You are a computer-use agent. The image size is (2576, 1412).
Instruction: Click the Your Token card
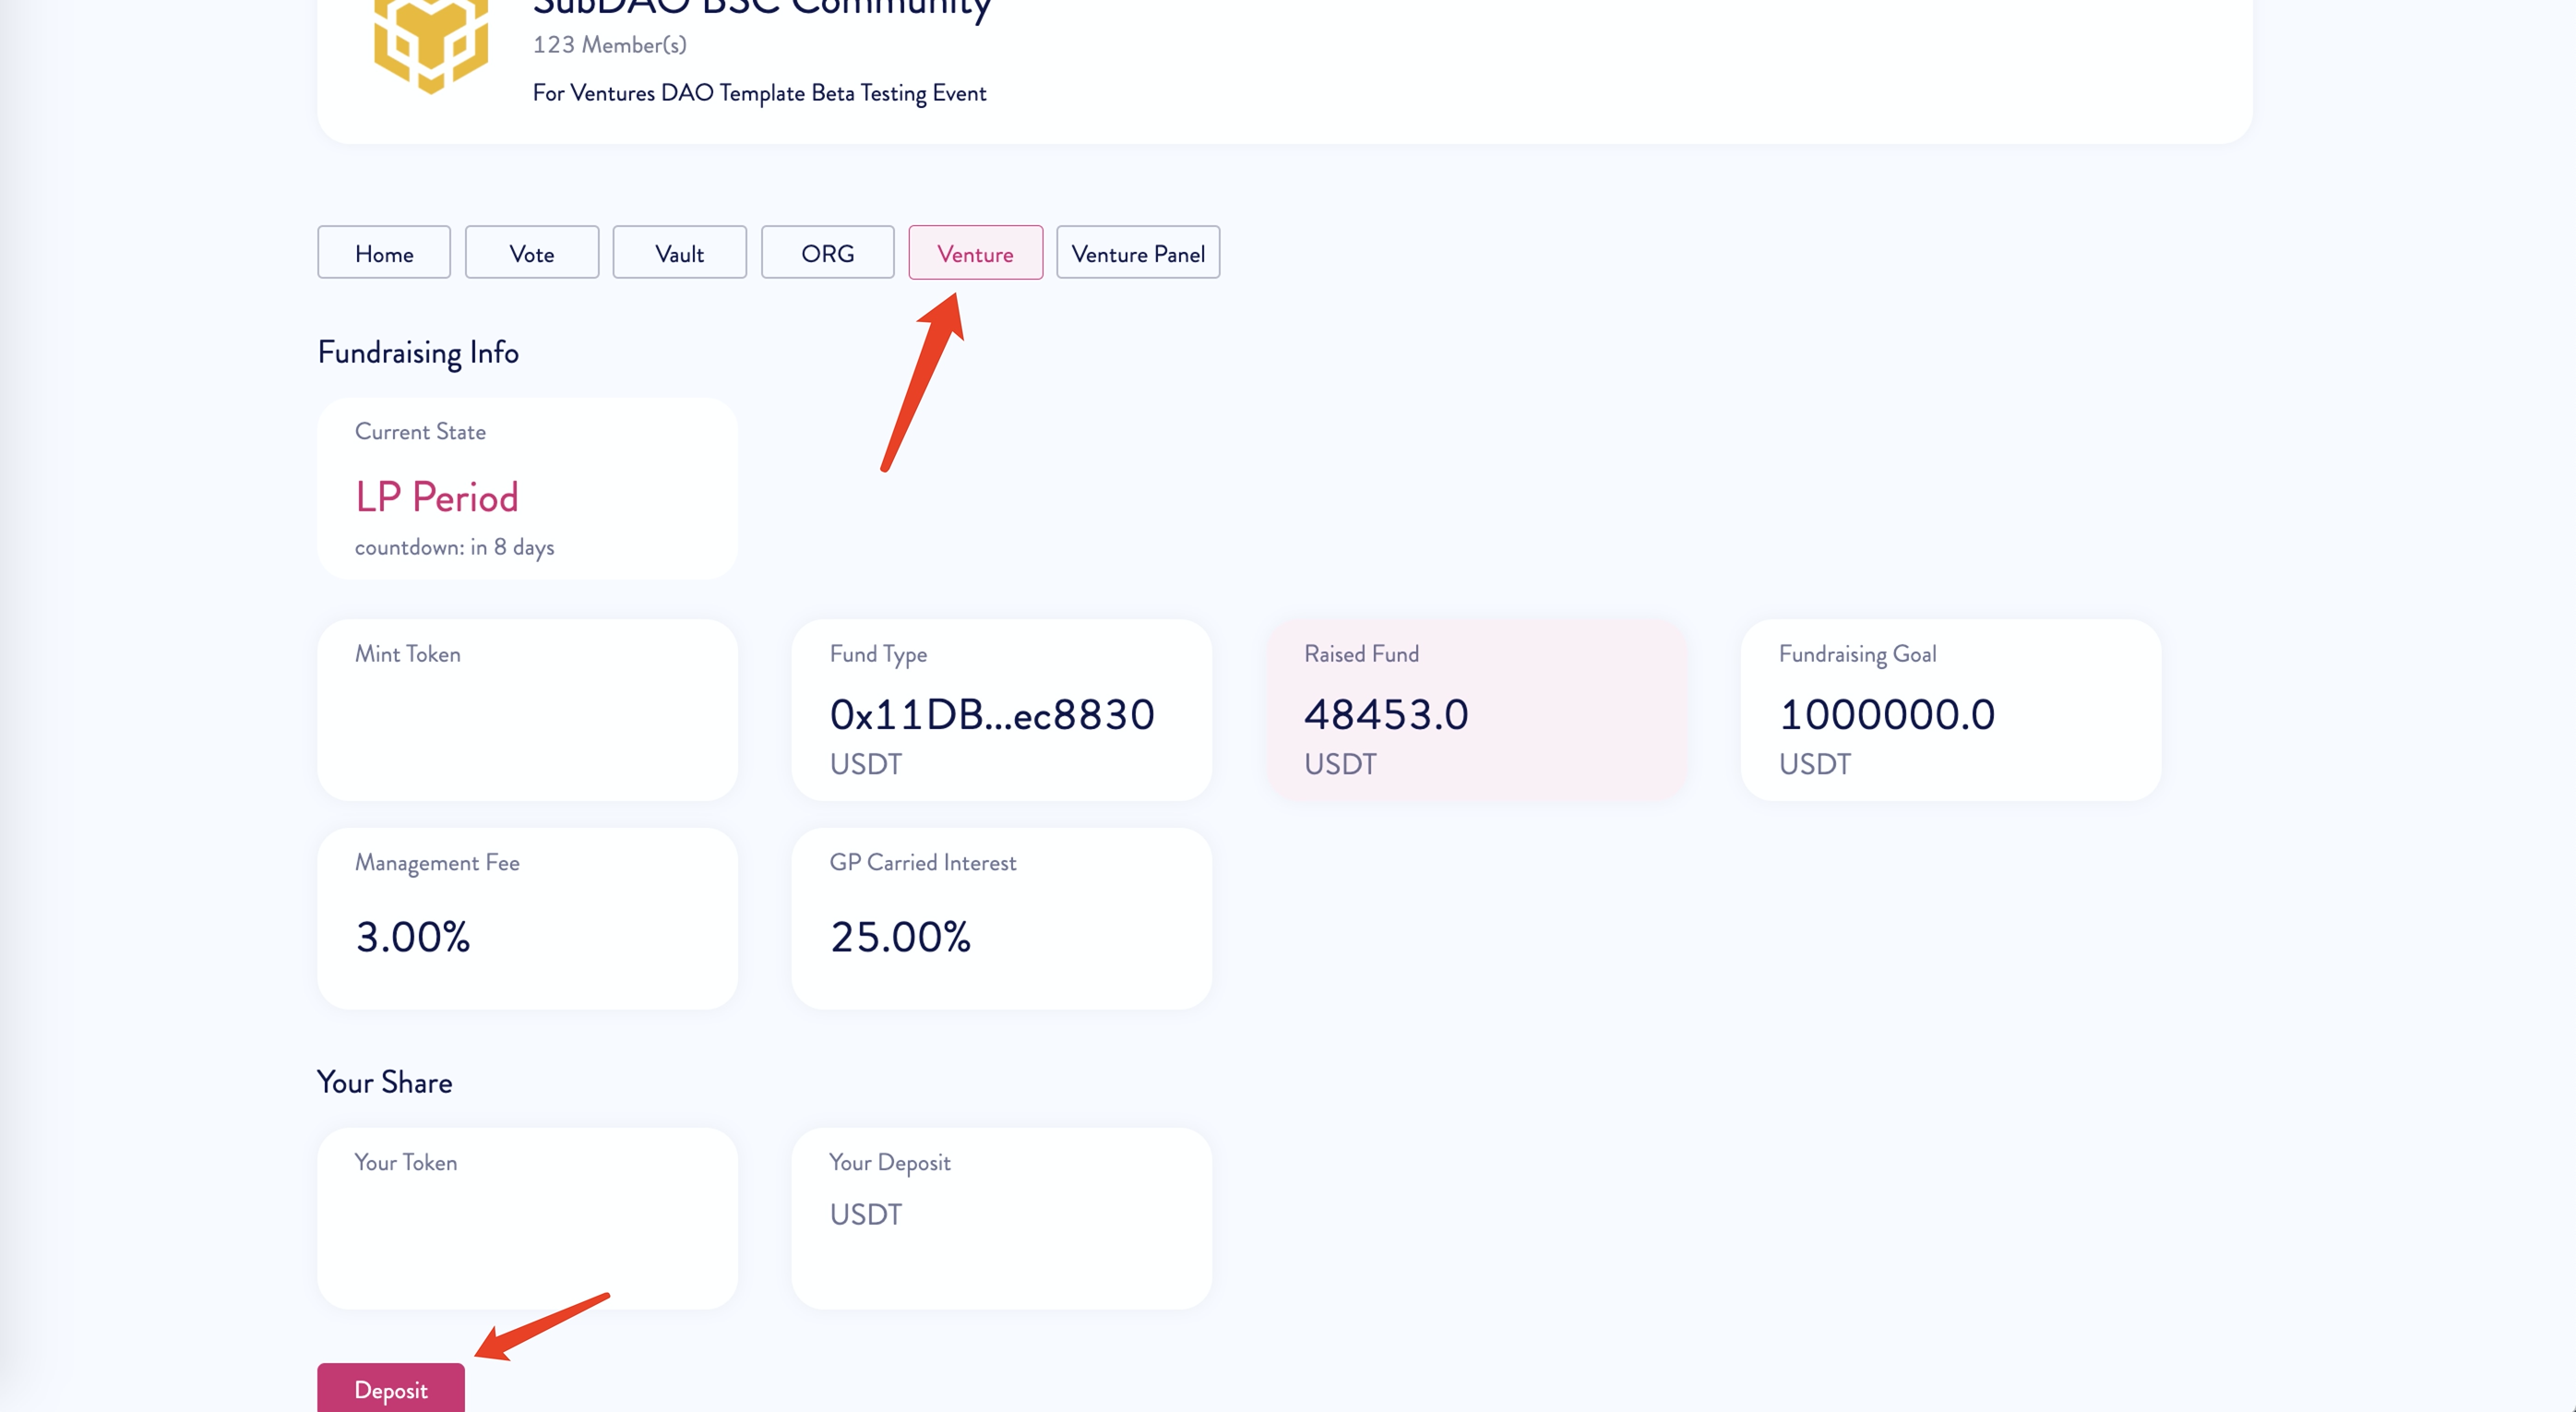[x=527, y=1218]
